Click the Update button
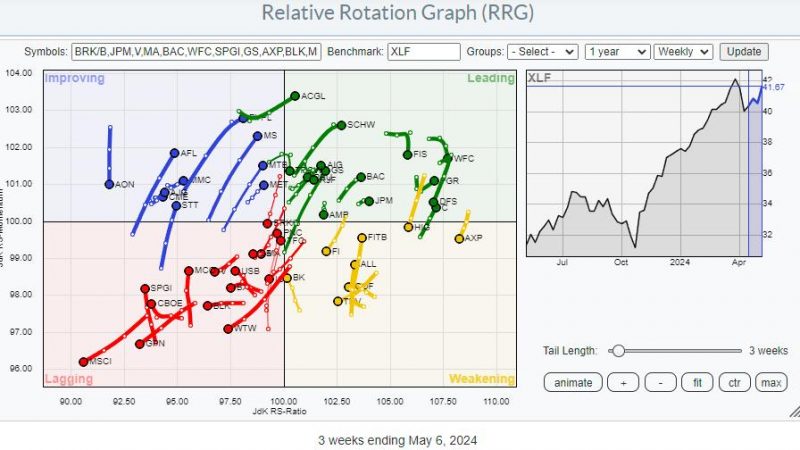The height and width of the screenshot is (450, 800). tap(744, 52)
